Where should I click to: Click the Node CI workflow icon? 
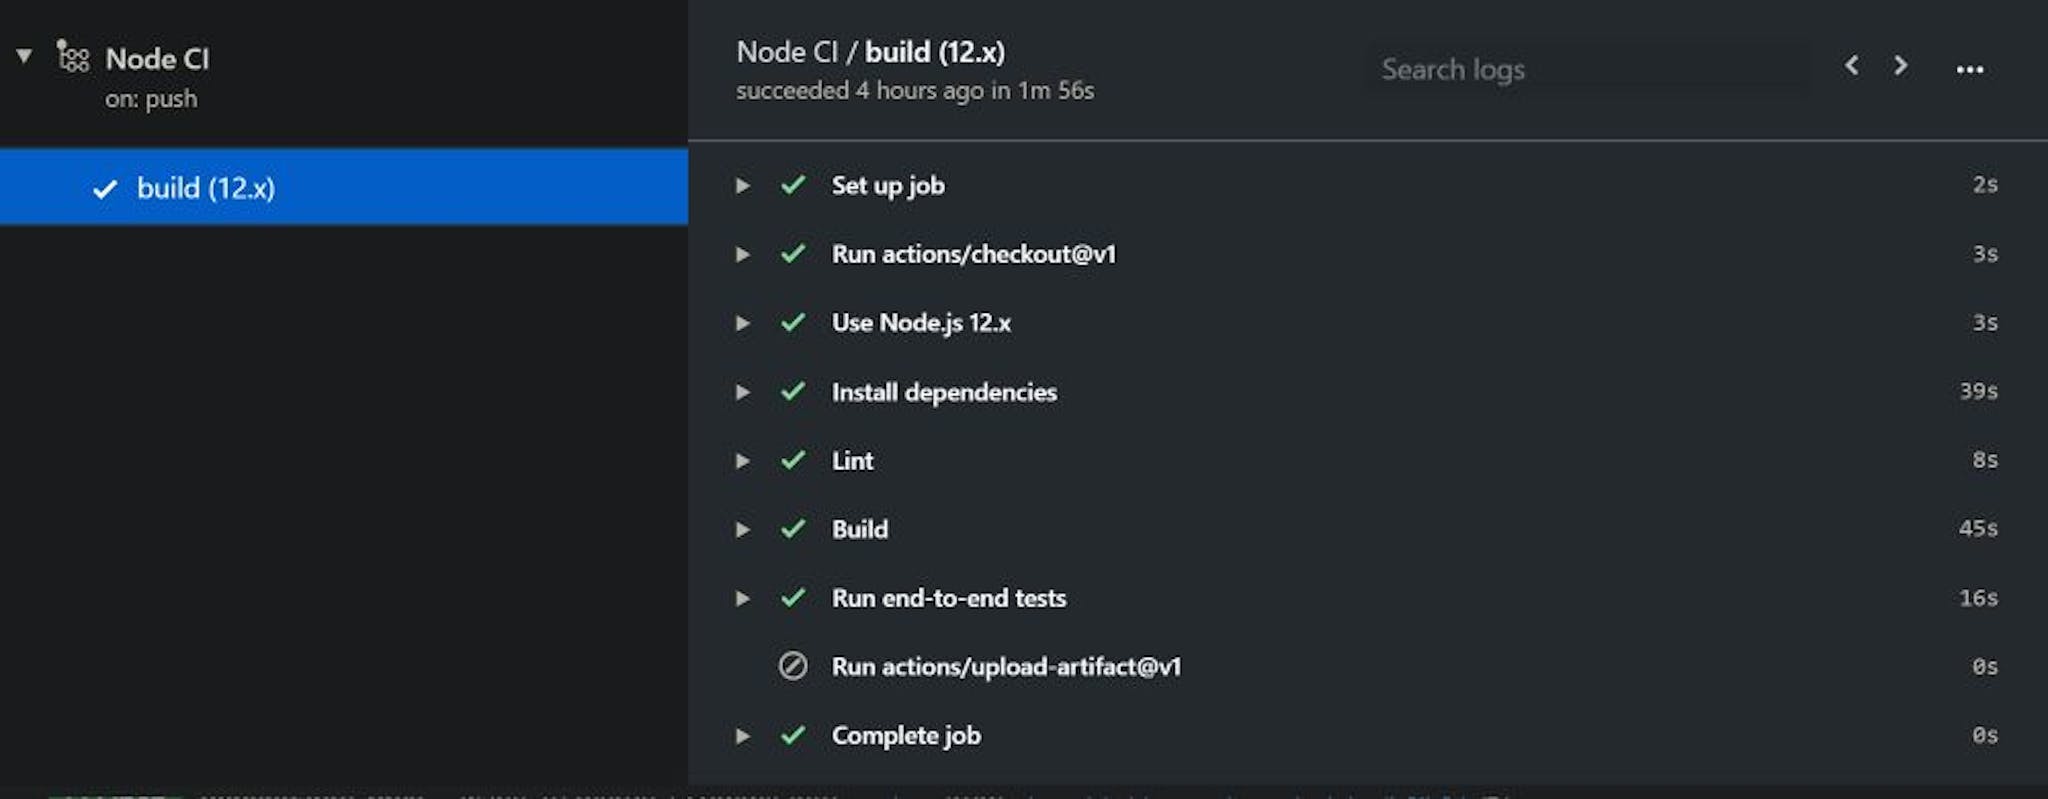[x=73, y=57]
